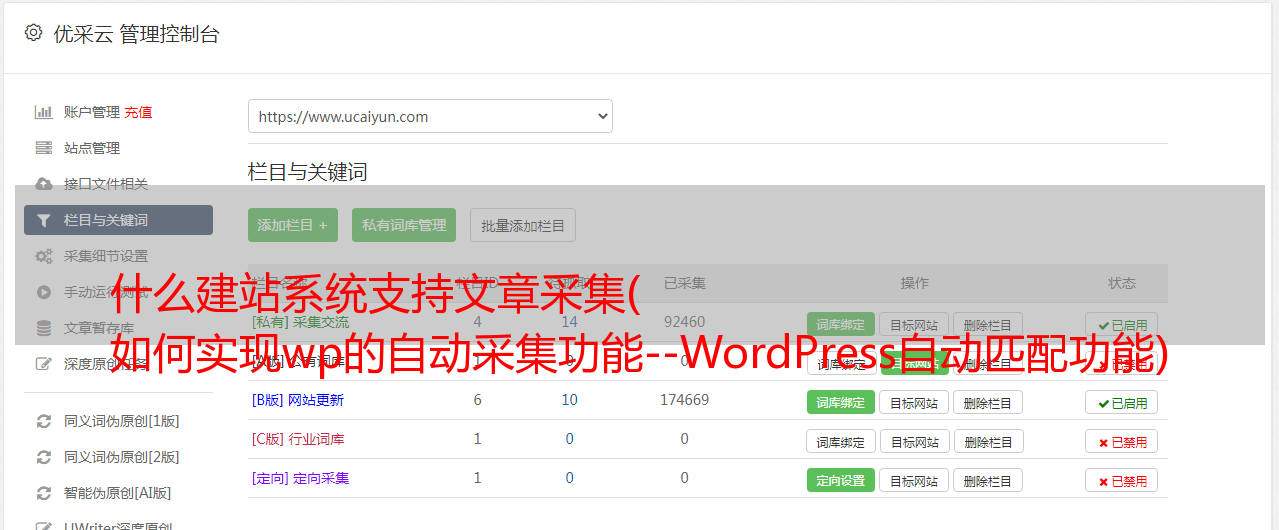This screenshot has height=530, width=1279.
Task: Select 栏目与关键词 sidebar item
Action: (x=118, y=220)
